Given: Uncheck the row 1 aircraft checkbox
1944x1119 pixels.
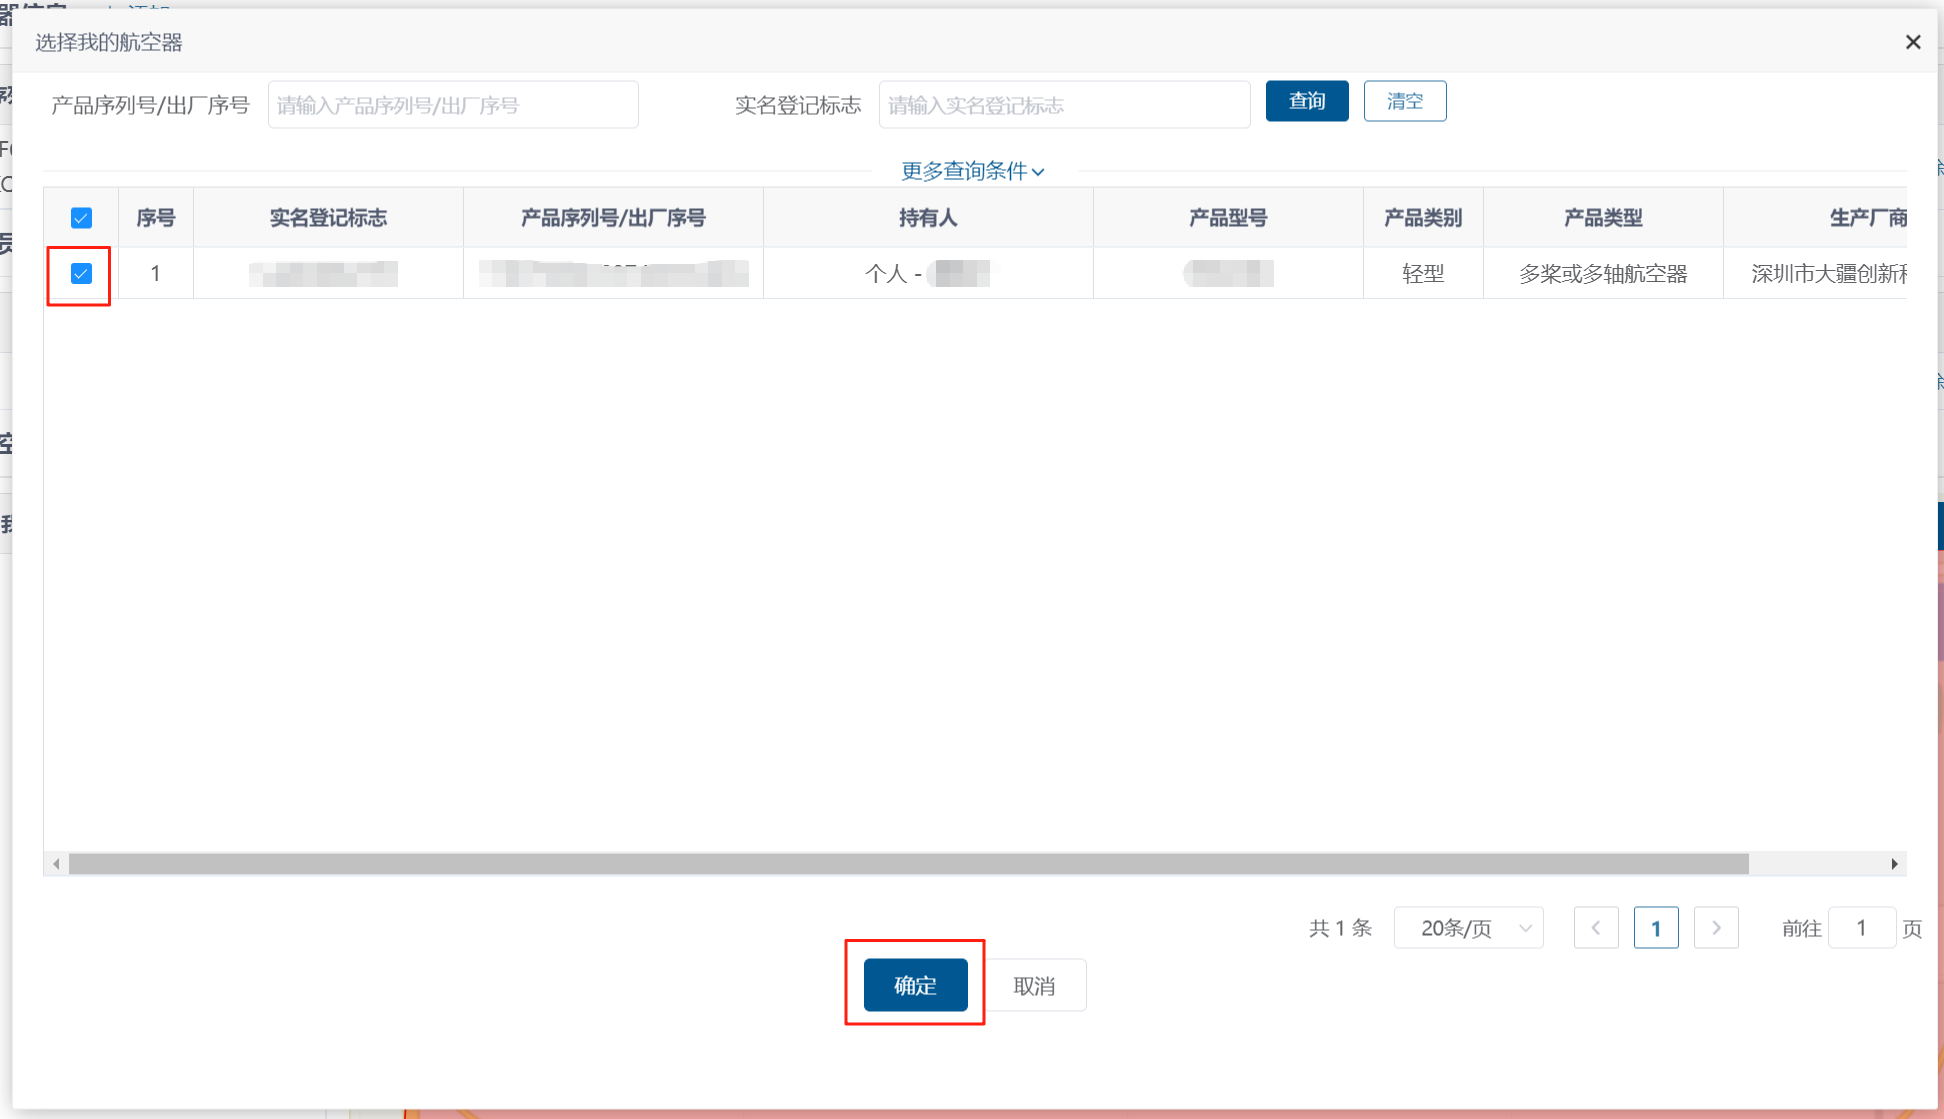Looking at the screenshot, I should (82, 274).
